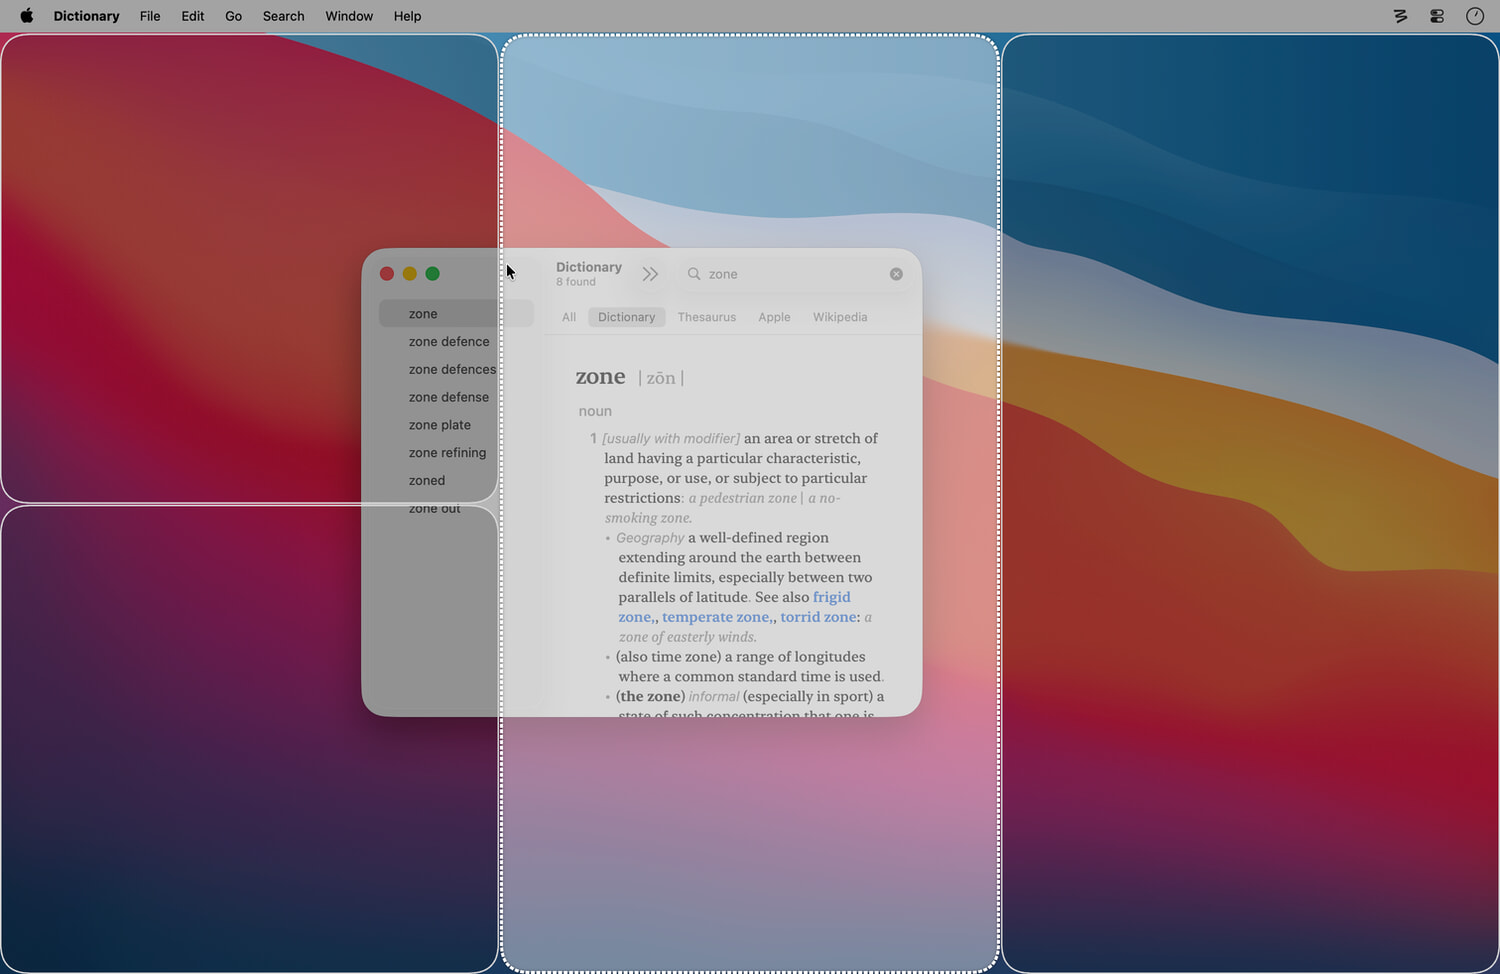Click the 'noun' part-of-speech label
This screenshot has height=974, width=1500.
pos(595,411)
